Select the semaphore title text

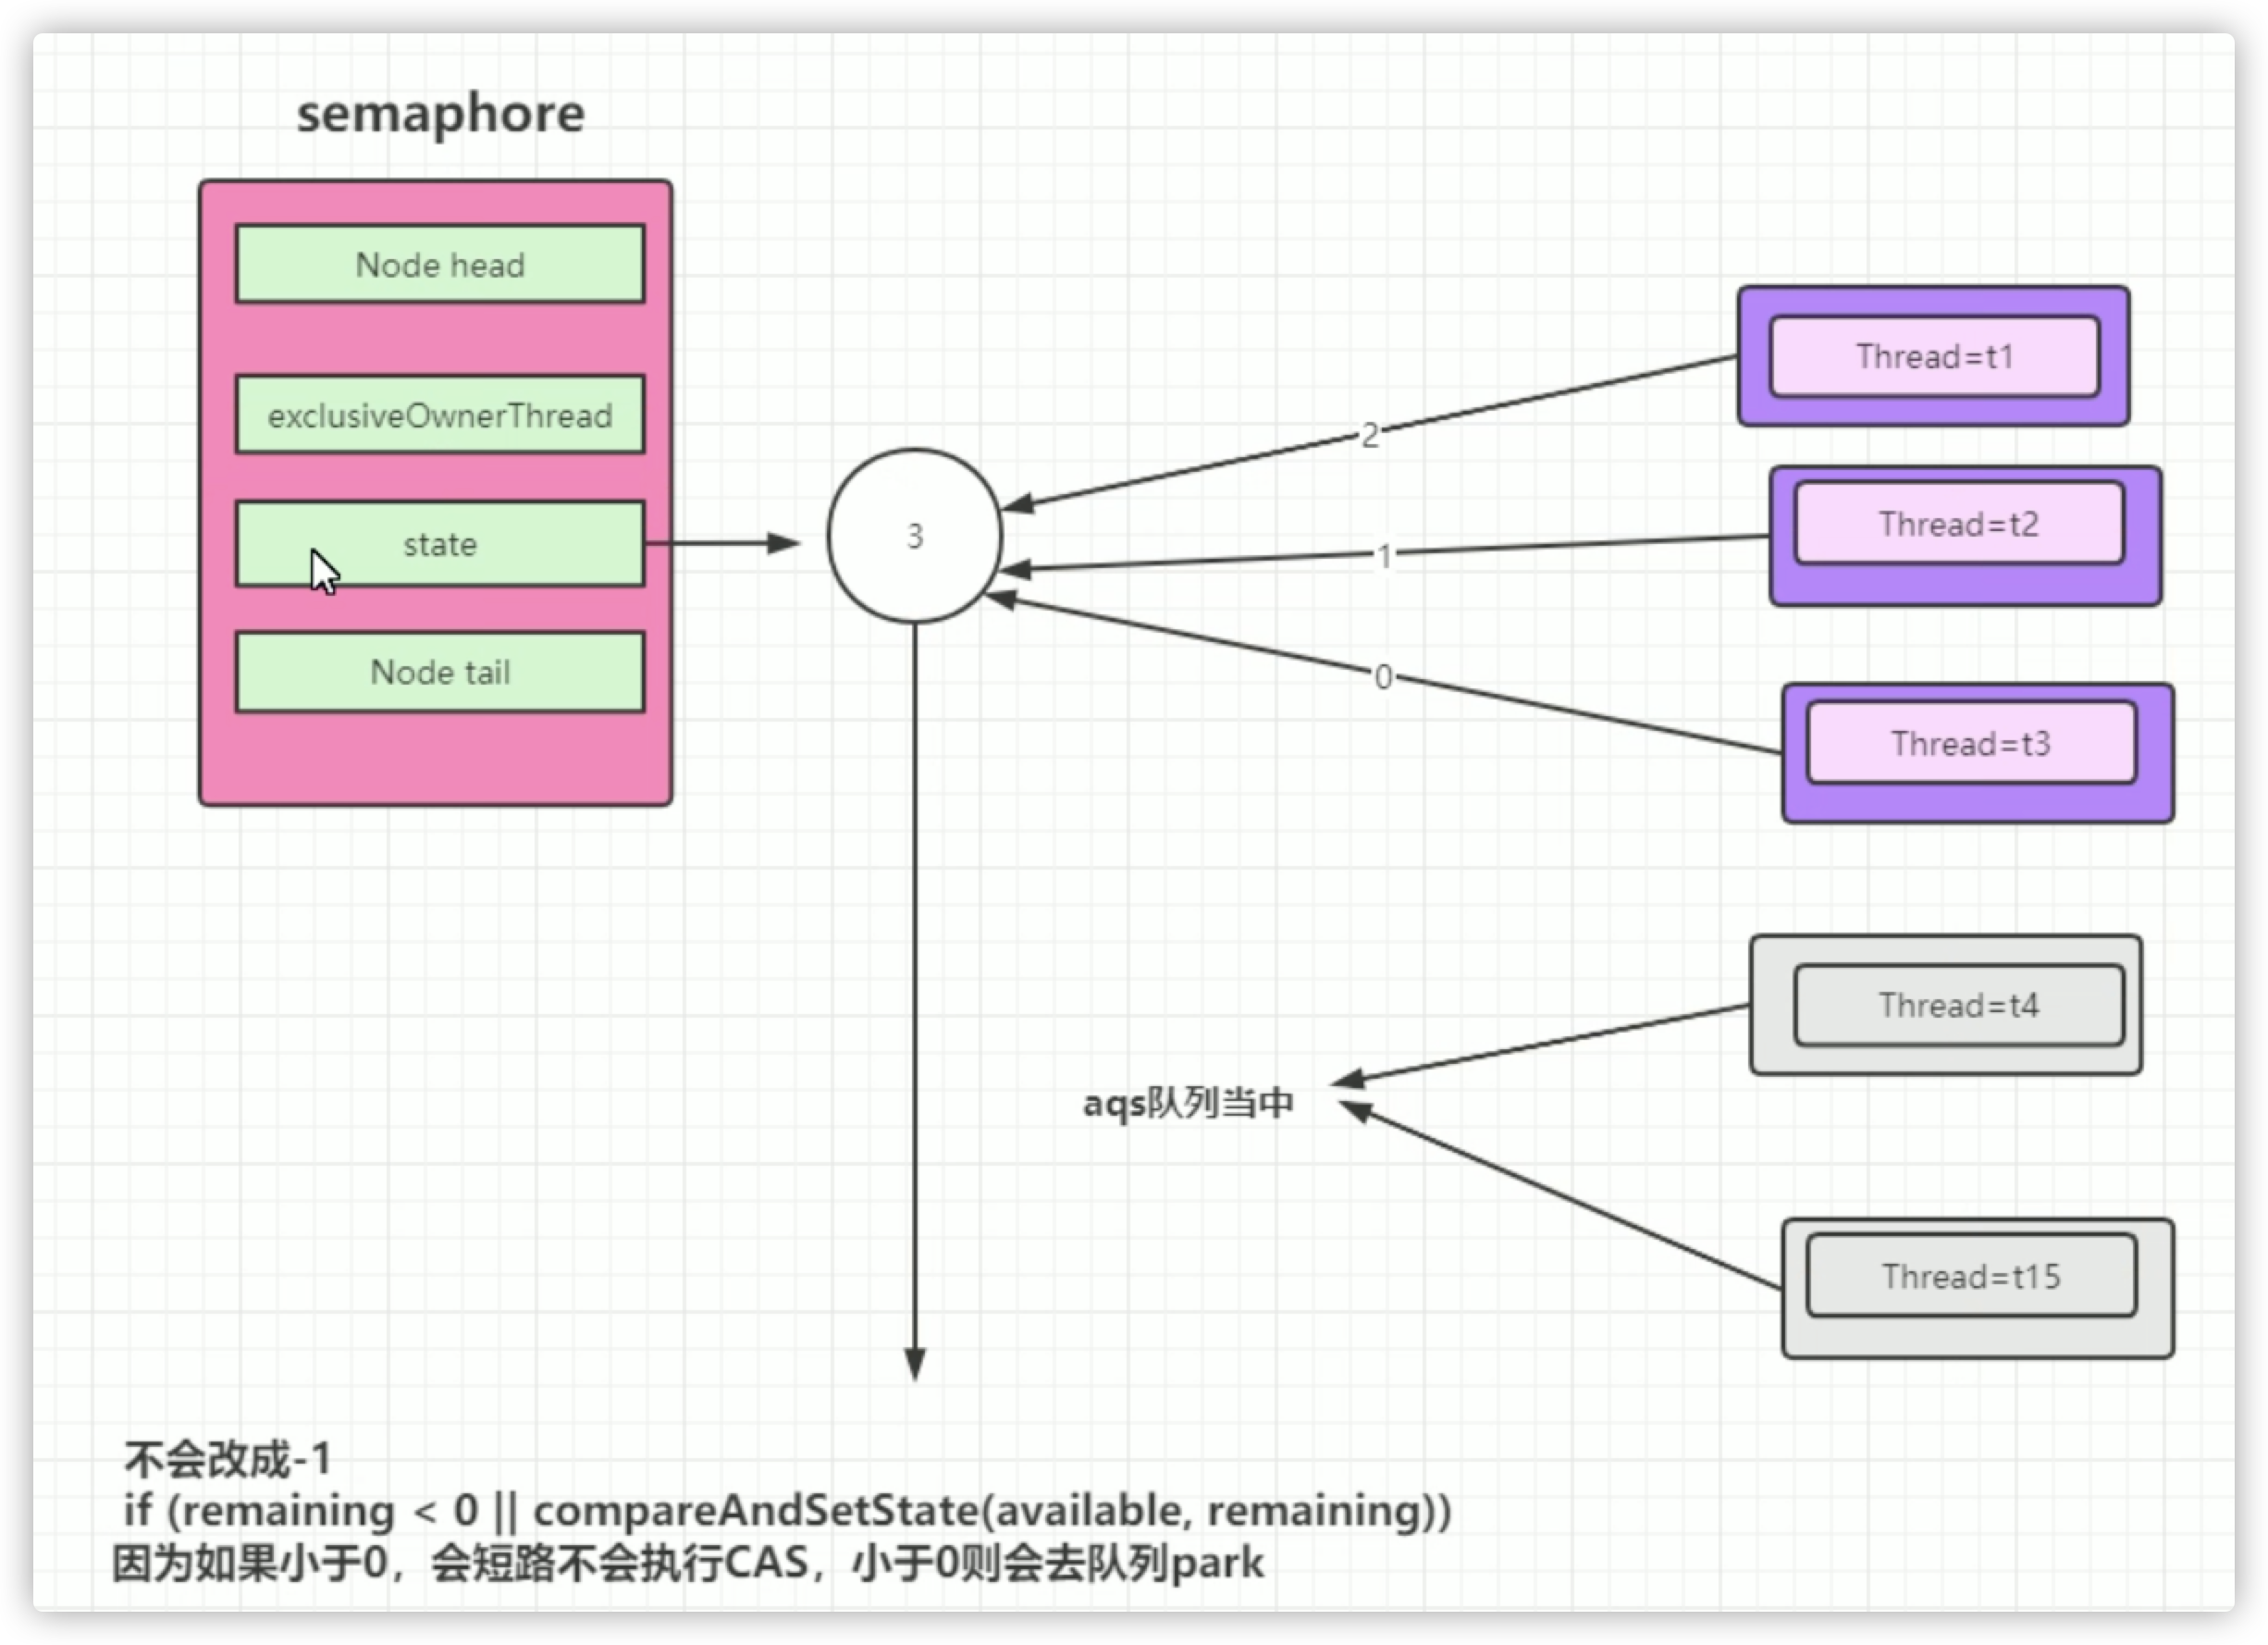click(x=440, y=113)
